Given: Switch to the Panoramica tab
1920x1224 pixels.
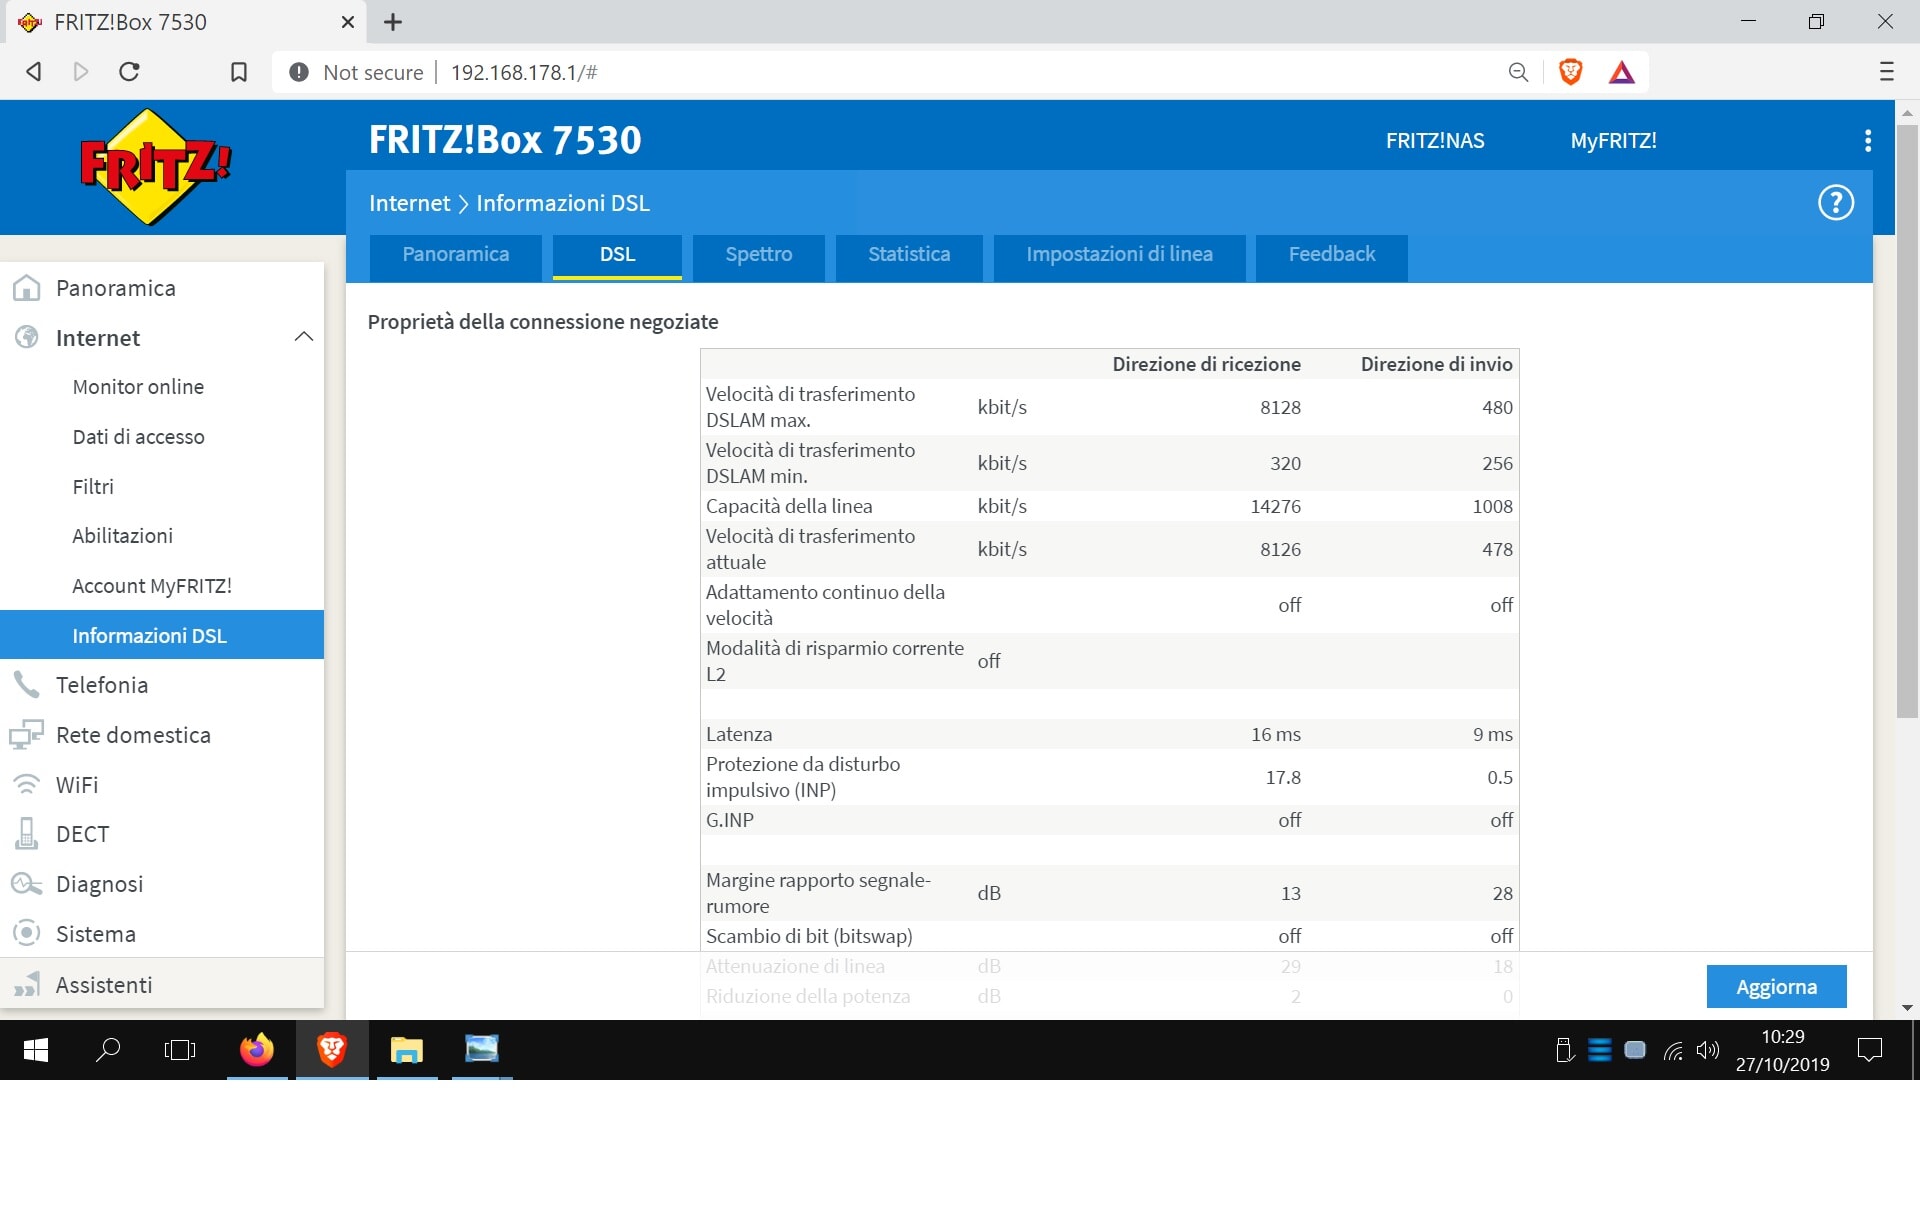Looking at the screenshot, I should pos(455,257).
